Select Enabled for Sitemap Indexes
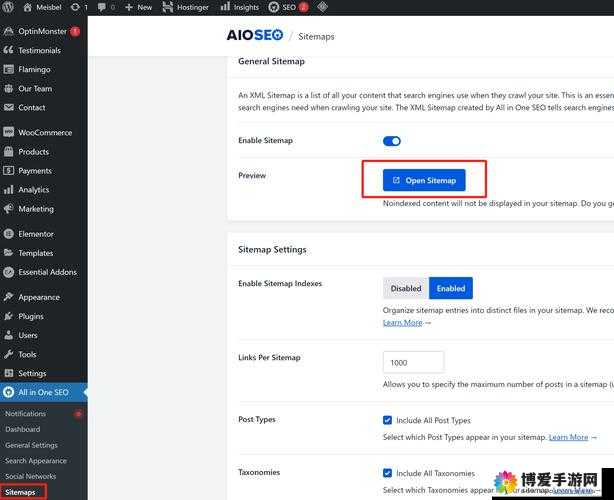Image resolution: width=614 pixels, height=500 pixels. pos(451,288)
